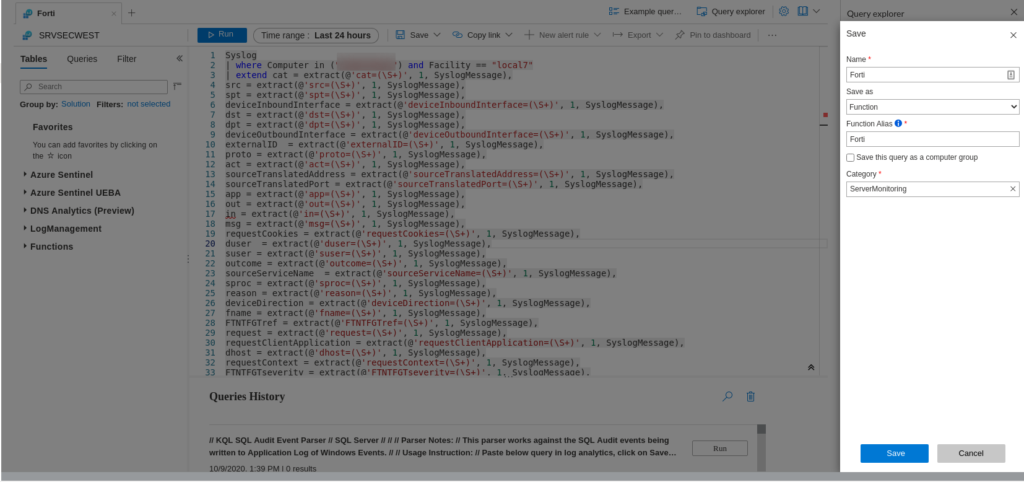1024x482 pixels.
Task: Click the Function Alias info icon
Action: click(899, 123)
